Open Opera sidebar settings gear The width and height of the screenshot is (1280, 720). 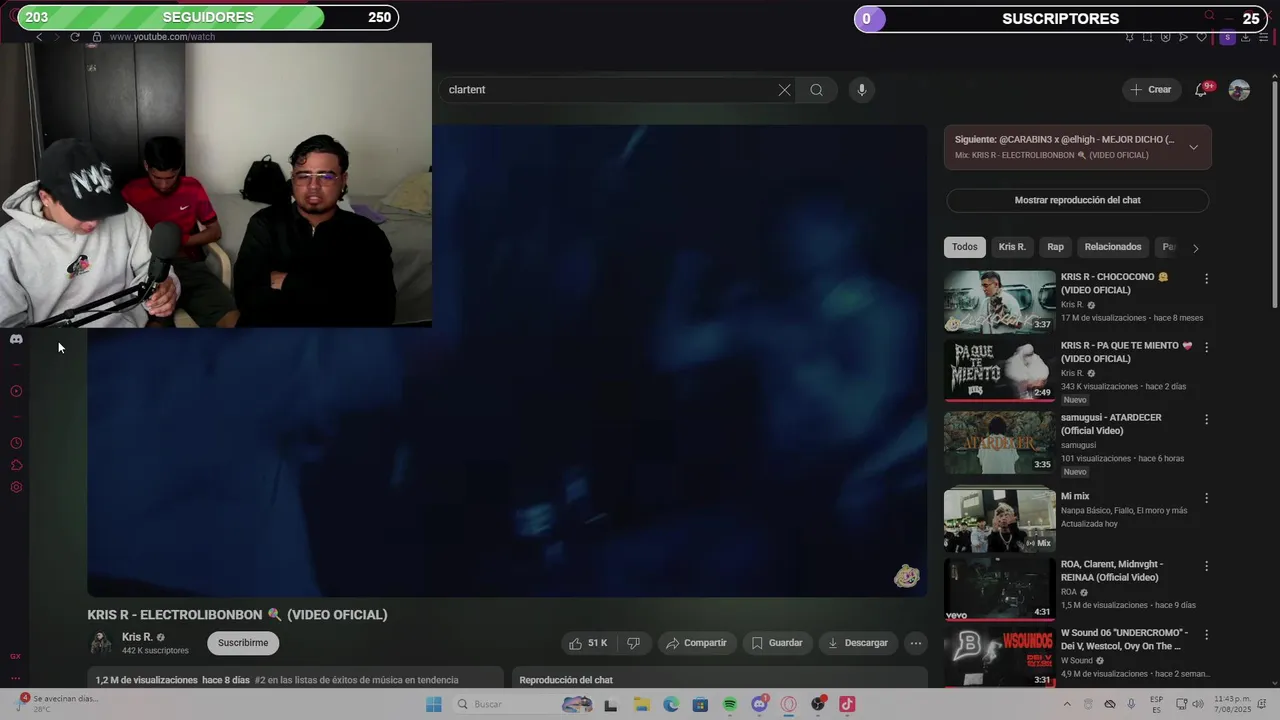[16, 487]
